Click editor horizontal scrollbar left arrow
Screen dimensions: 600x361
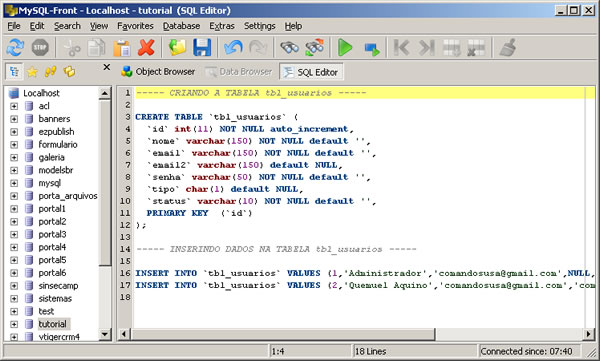[124, 334]
